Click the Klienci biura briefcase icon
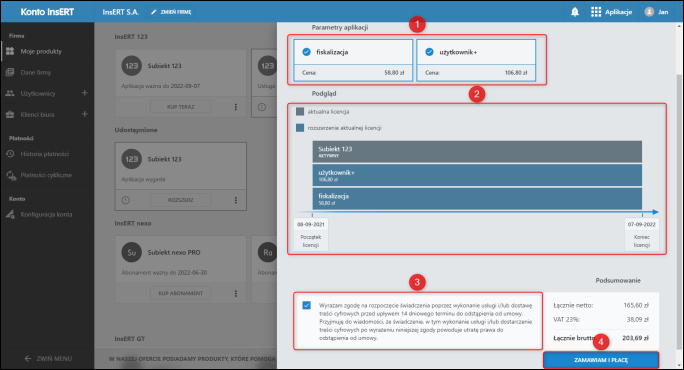684x370 pixels. point(10,114)
